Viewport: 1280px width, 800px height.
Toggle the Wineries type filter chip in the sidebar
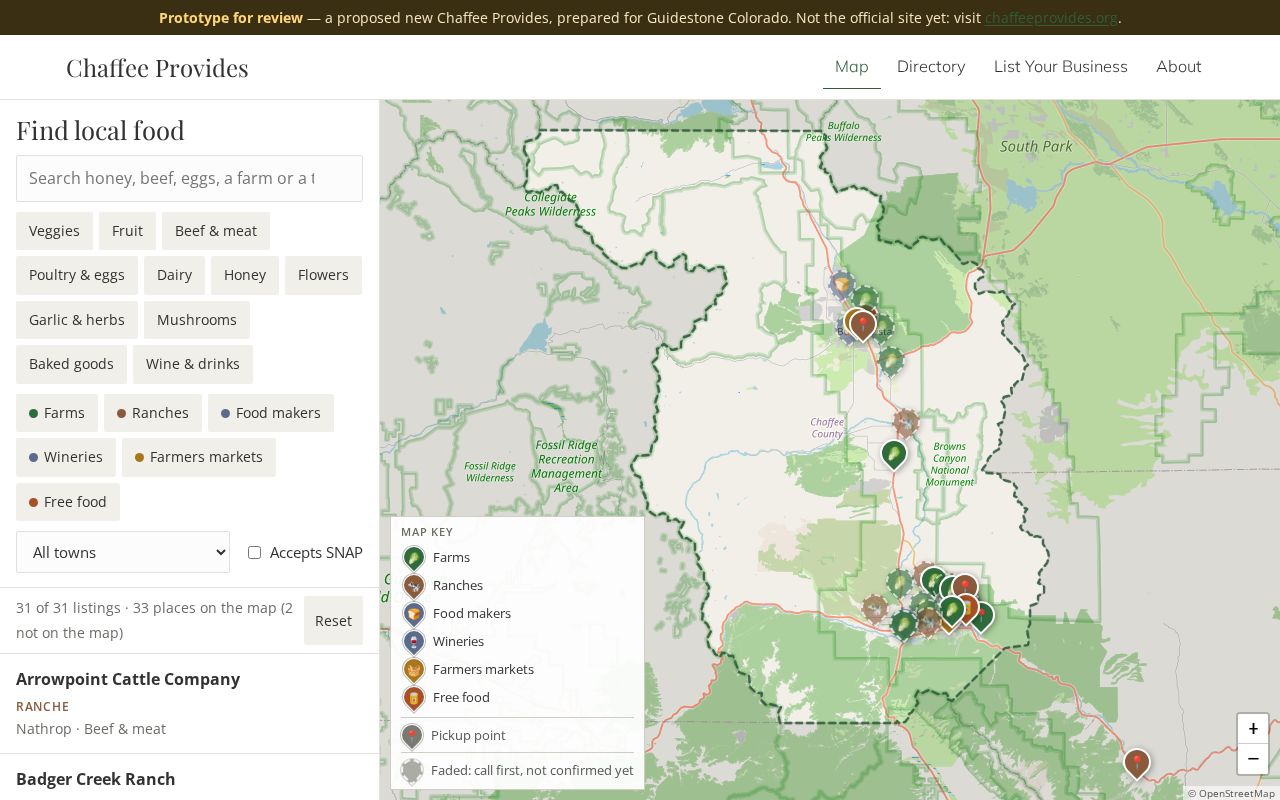66,457
